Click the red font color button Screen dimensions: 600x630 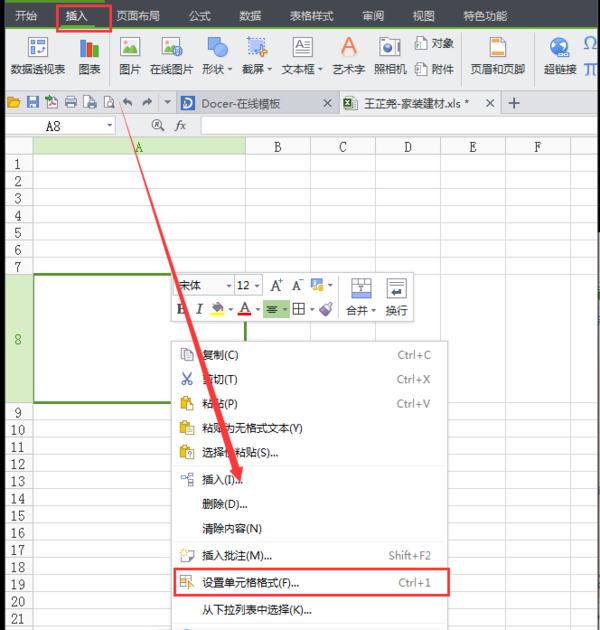pyautogui.click(x=244, y=310)
